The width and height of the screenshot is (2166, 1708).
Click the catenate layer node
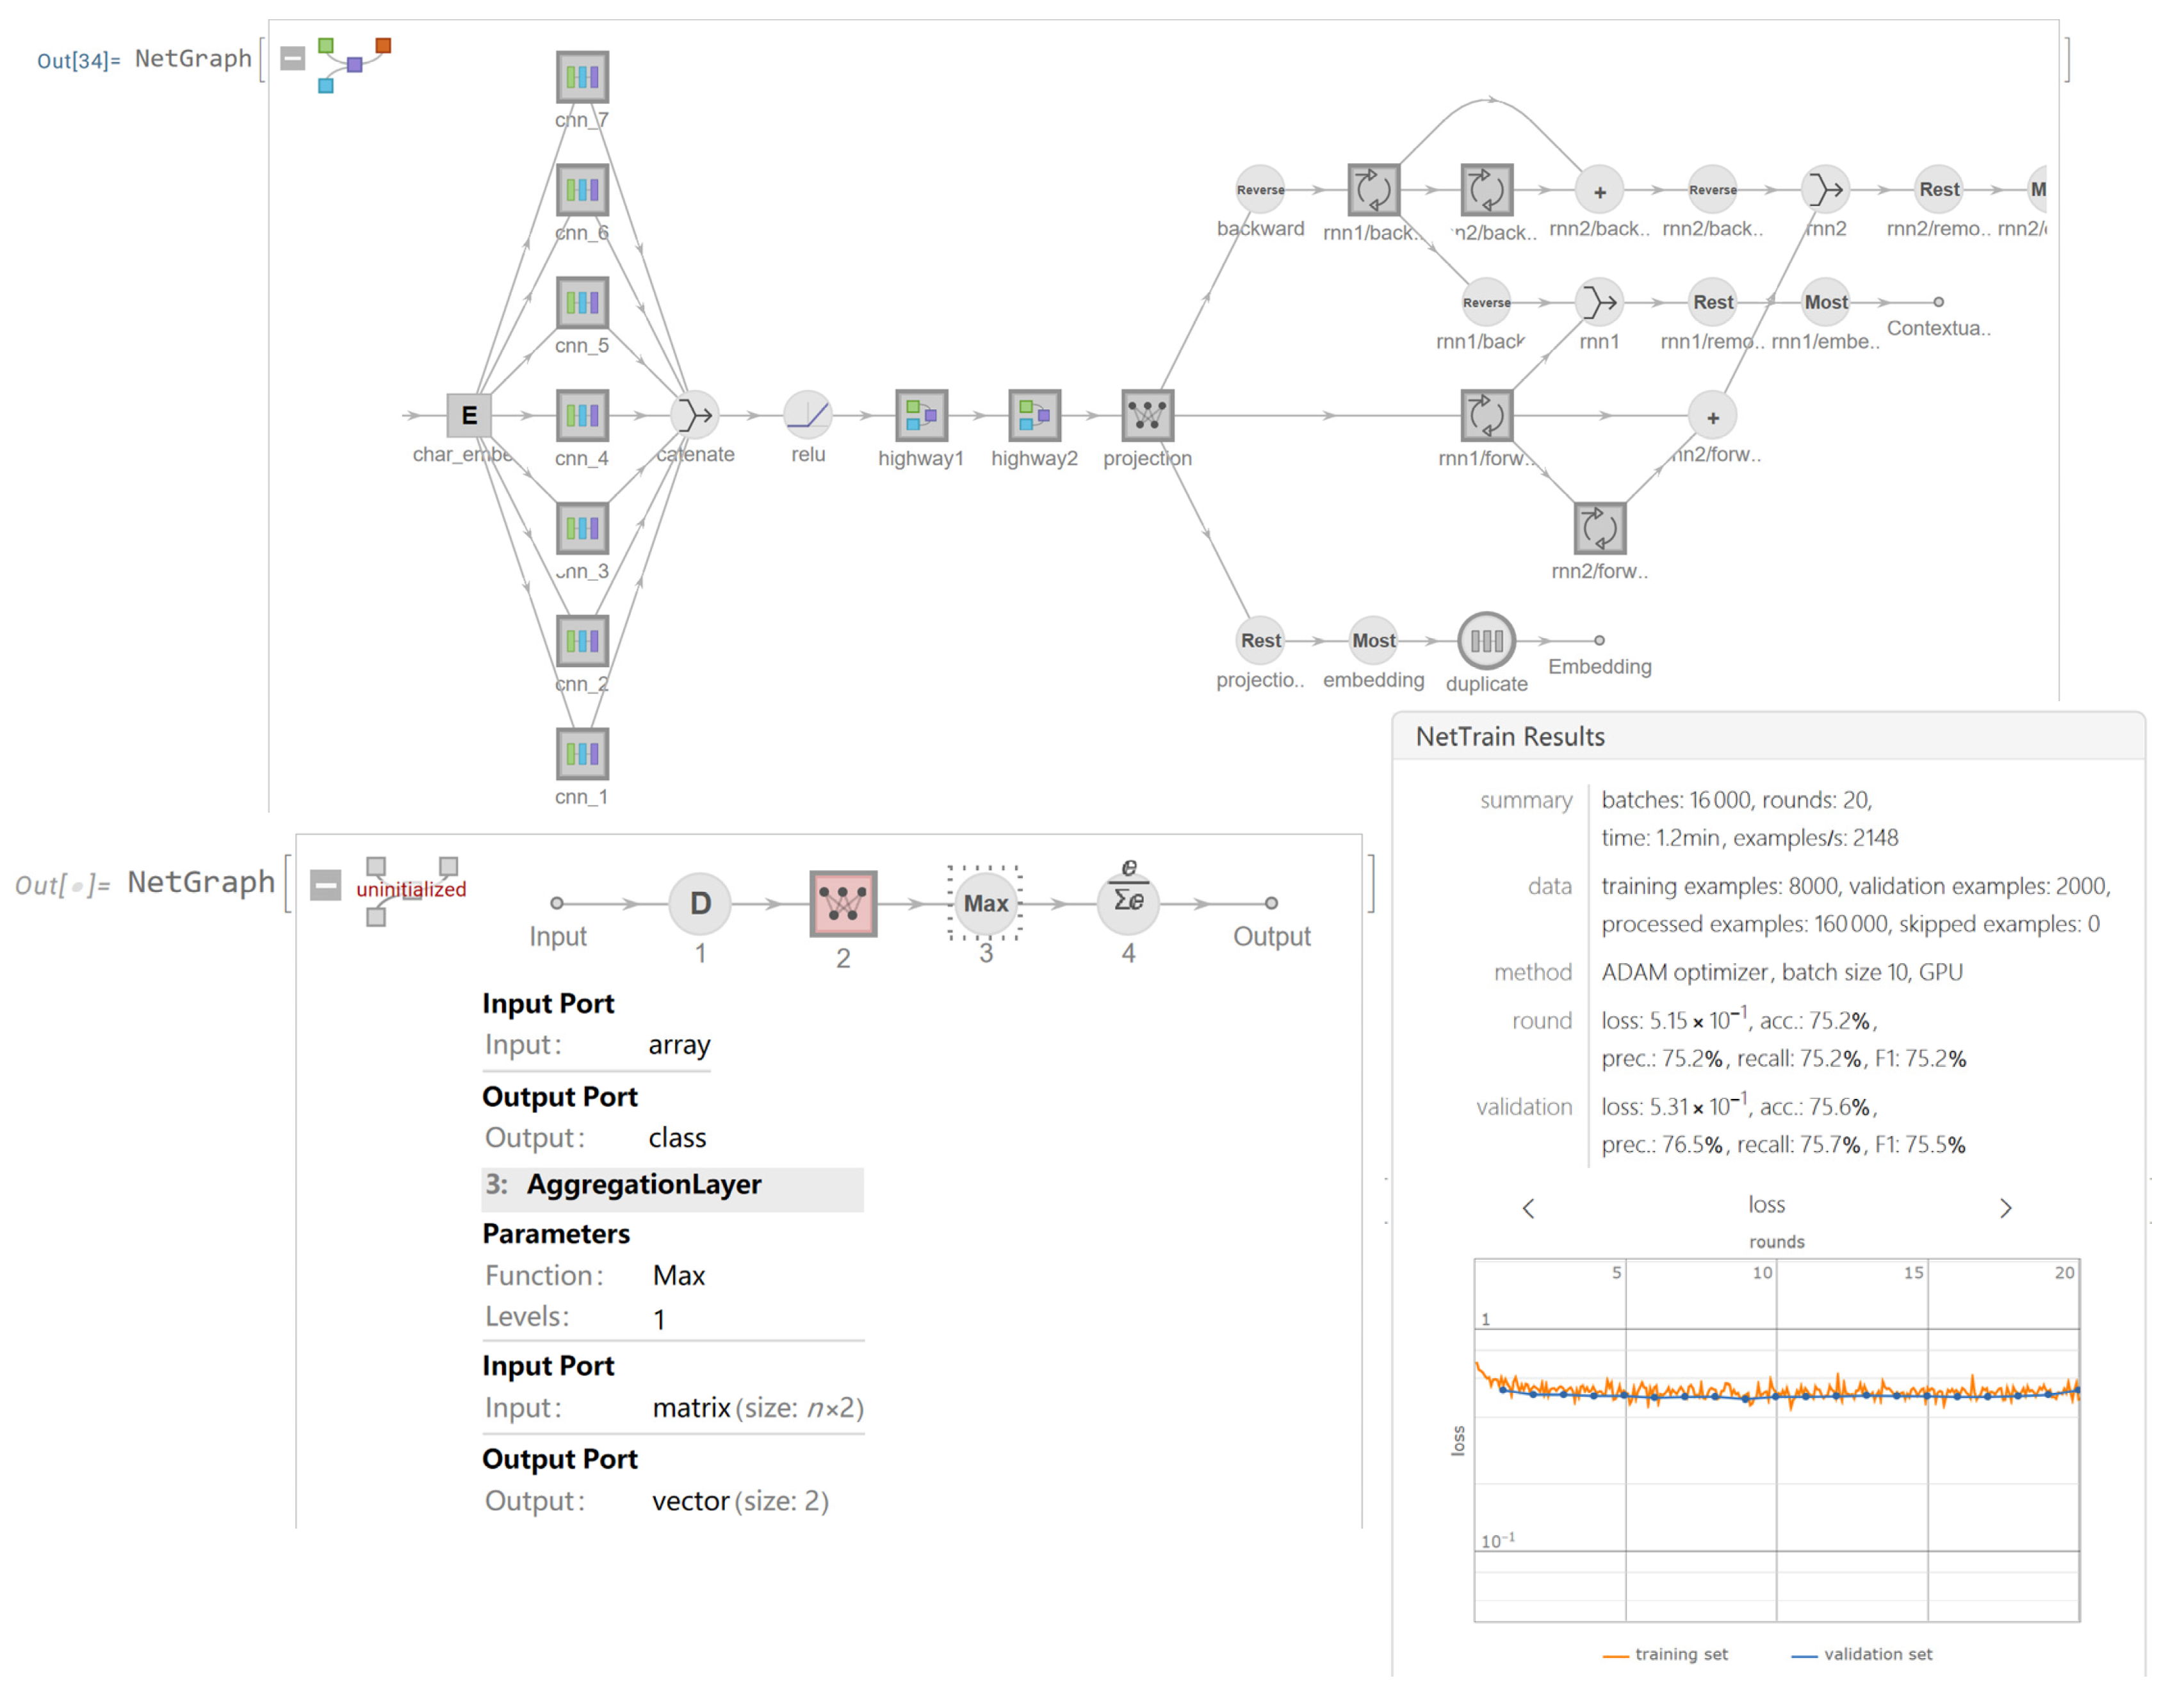point(694,414)
